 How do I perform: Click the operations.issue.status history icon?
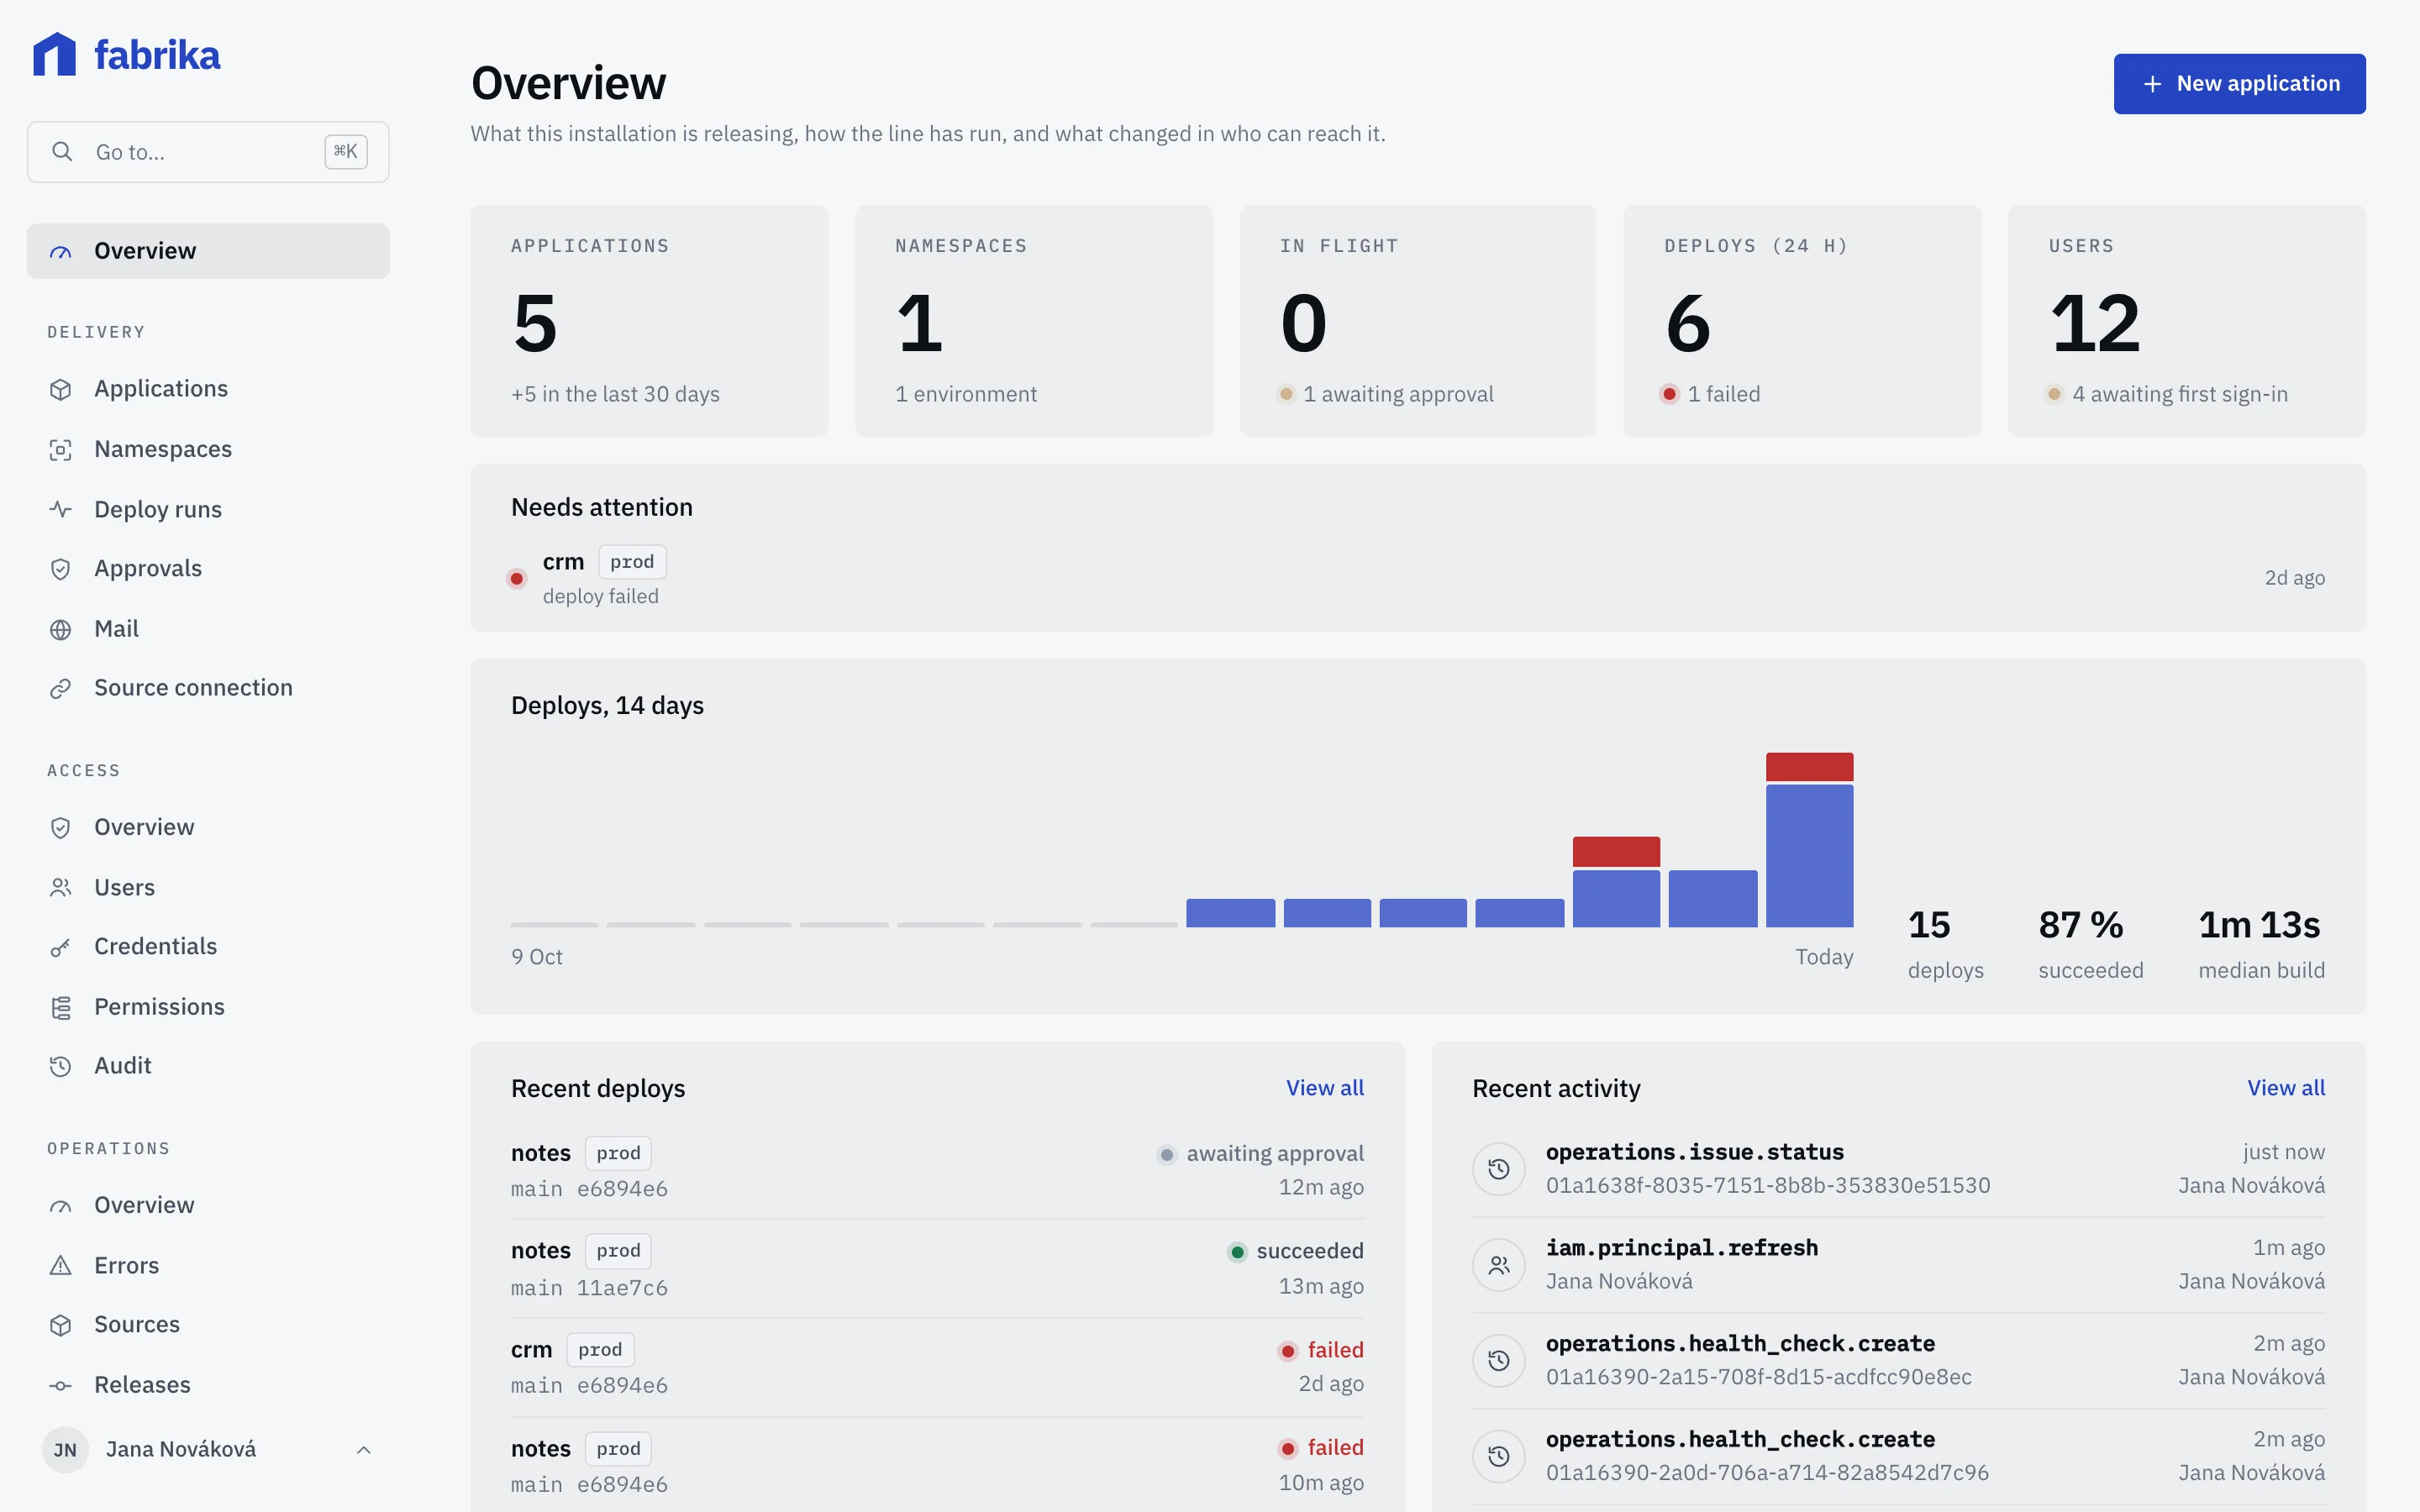pyautogui.click(x=1498, y=1168)
